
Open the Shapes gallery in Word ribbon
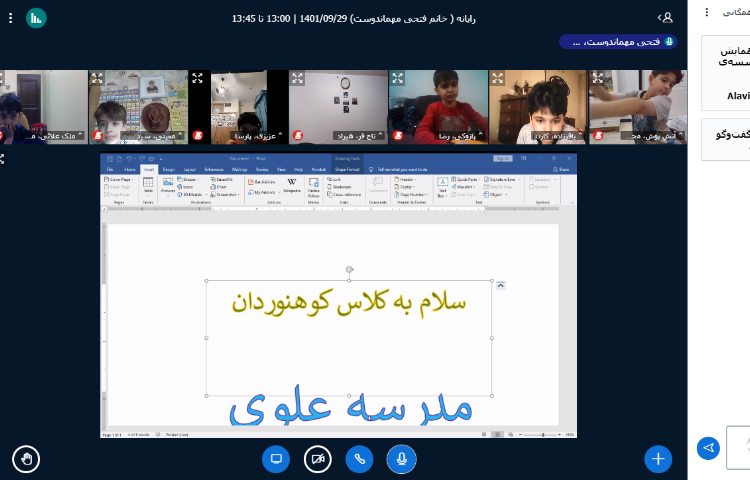pos(188,179)
